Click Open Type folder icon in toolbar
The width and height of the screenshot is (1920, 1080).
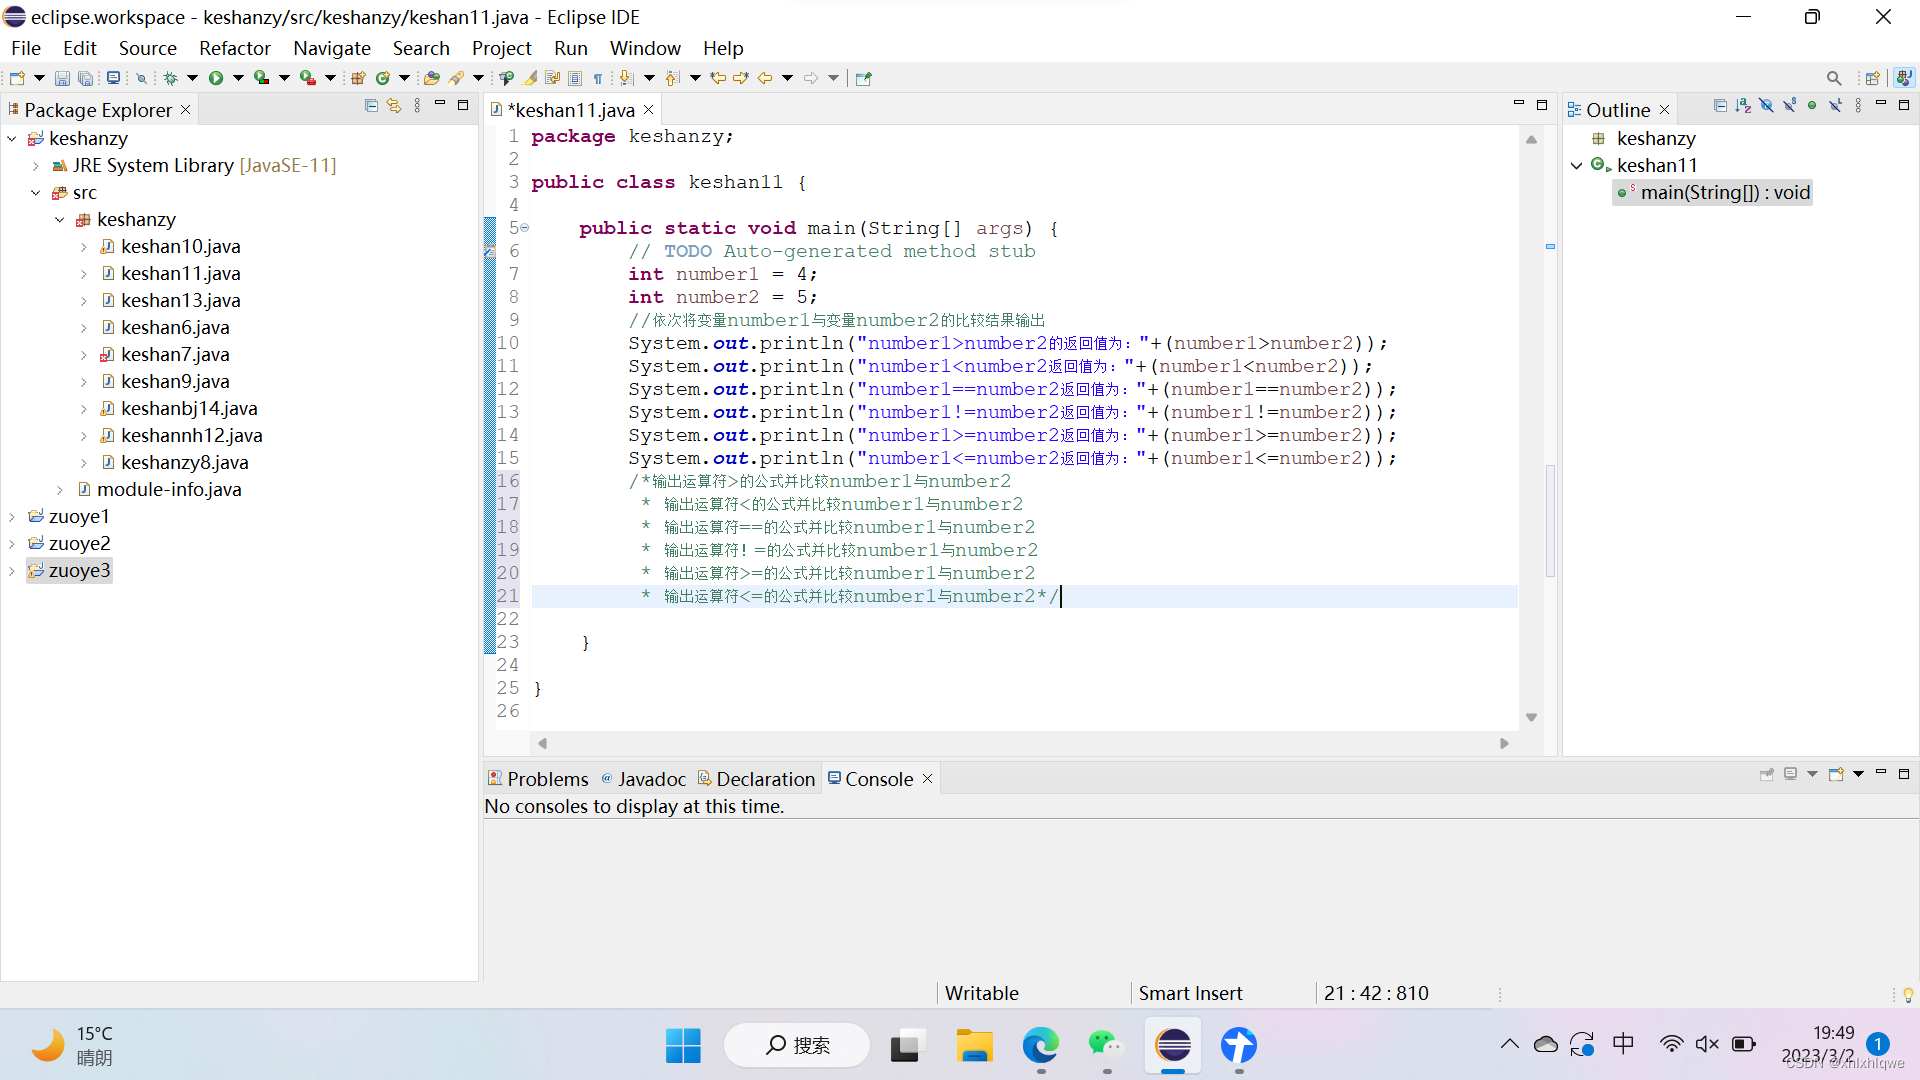click(432, 78)
